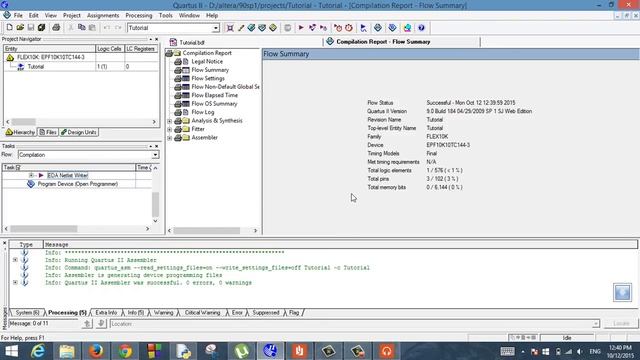Switch to the Files tab in Project Navigator

48,132
